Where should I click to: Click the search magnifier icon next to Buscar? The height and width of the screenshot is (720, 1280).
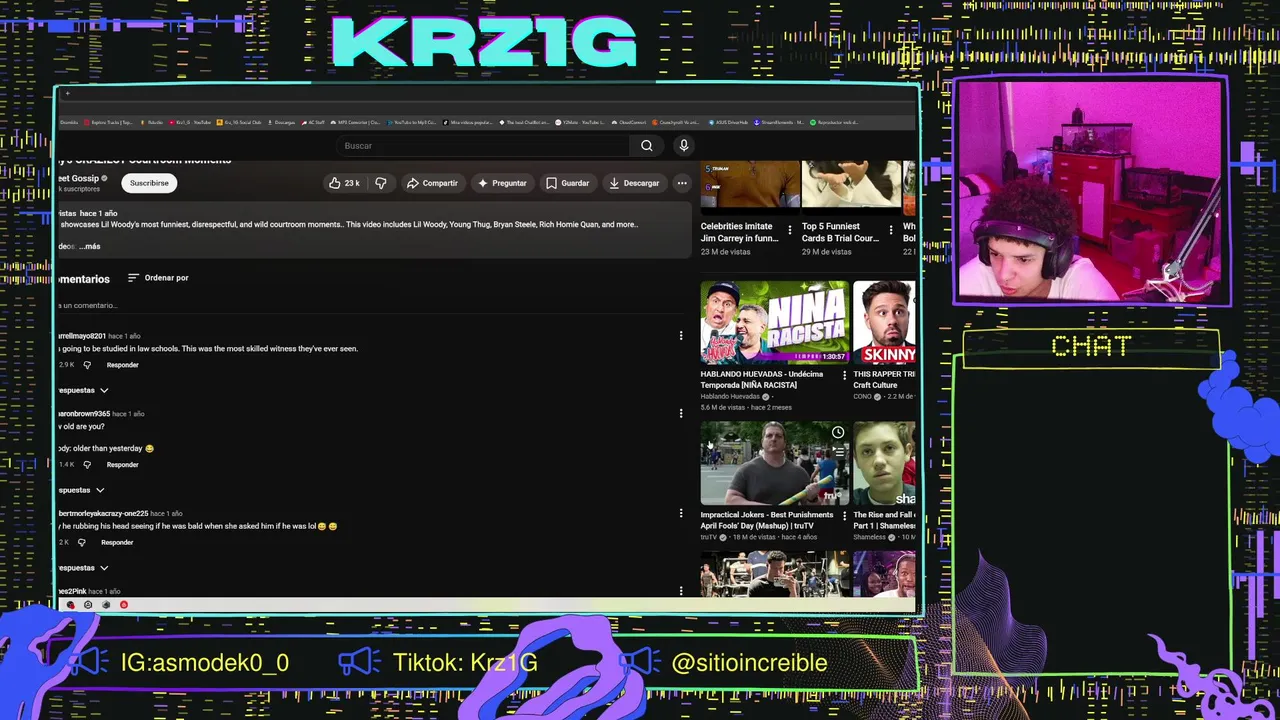[x=646, y=146]
